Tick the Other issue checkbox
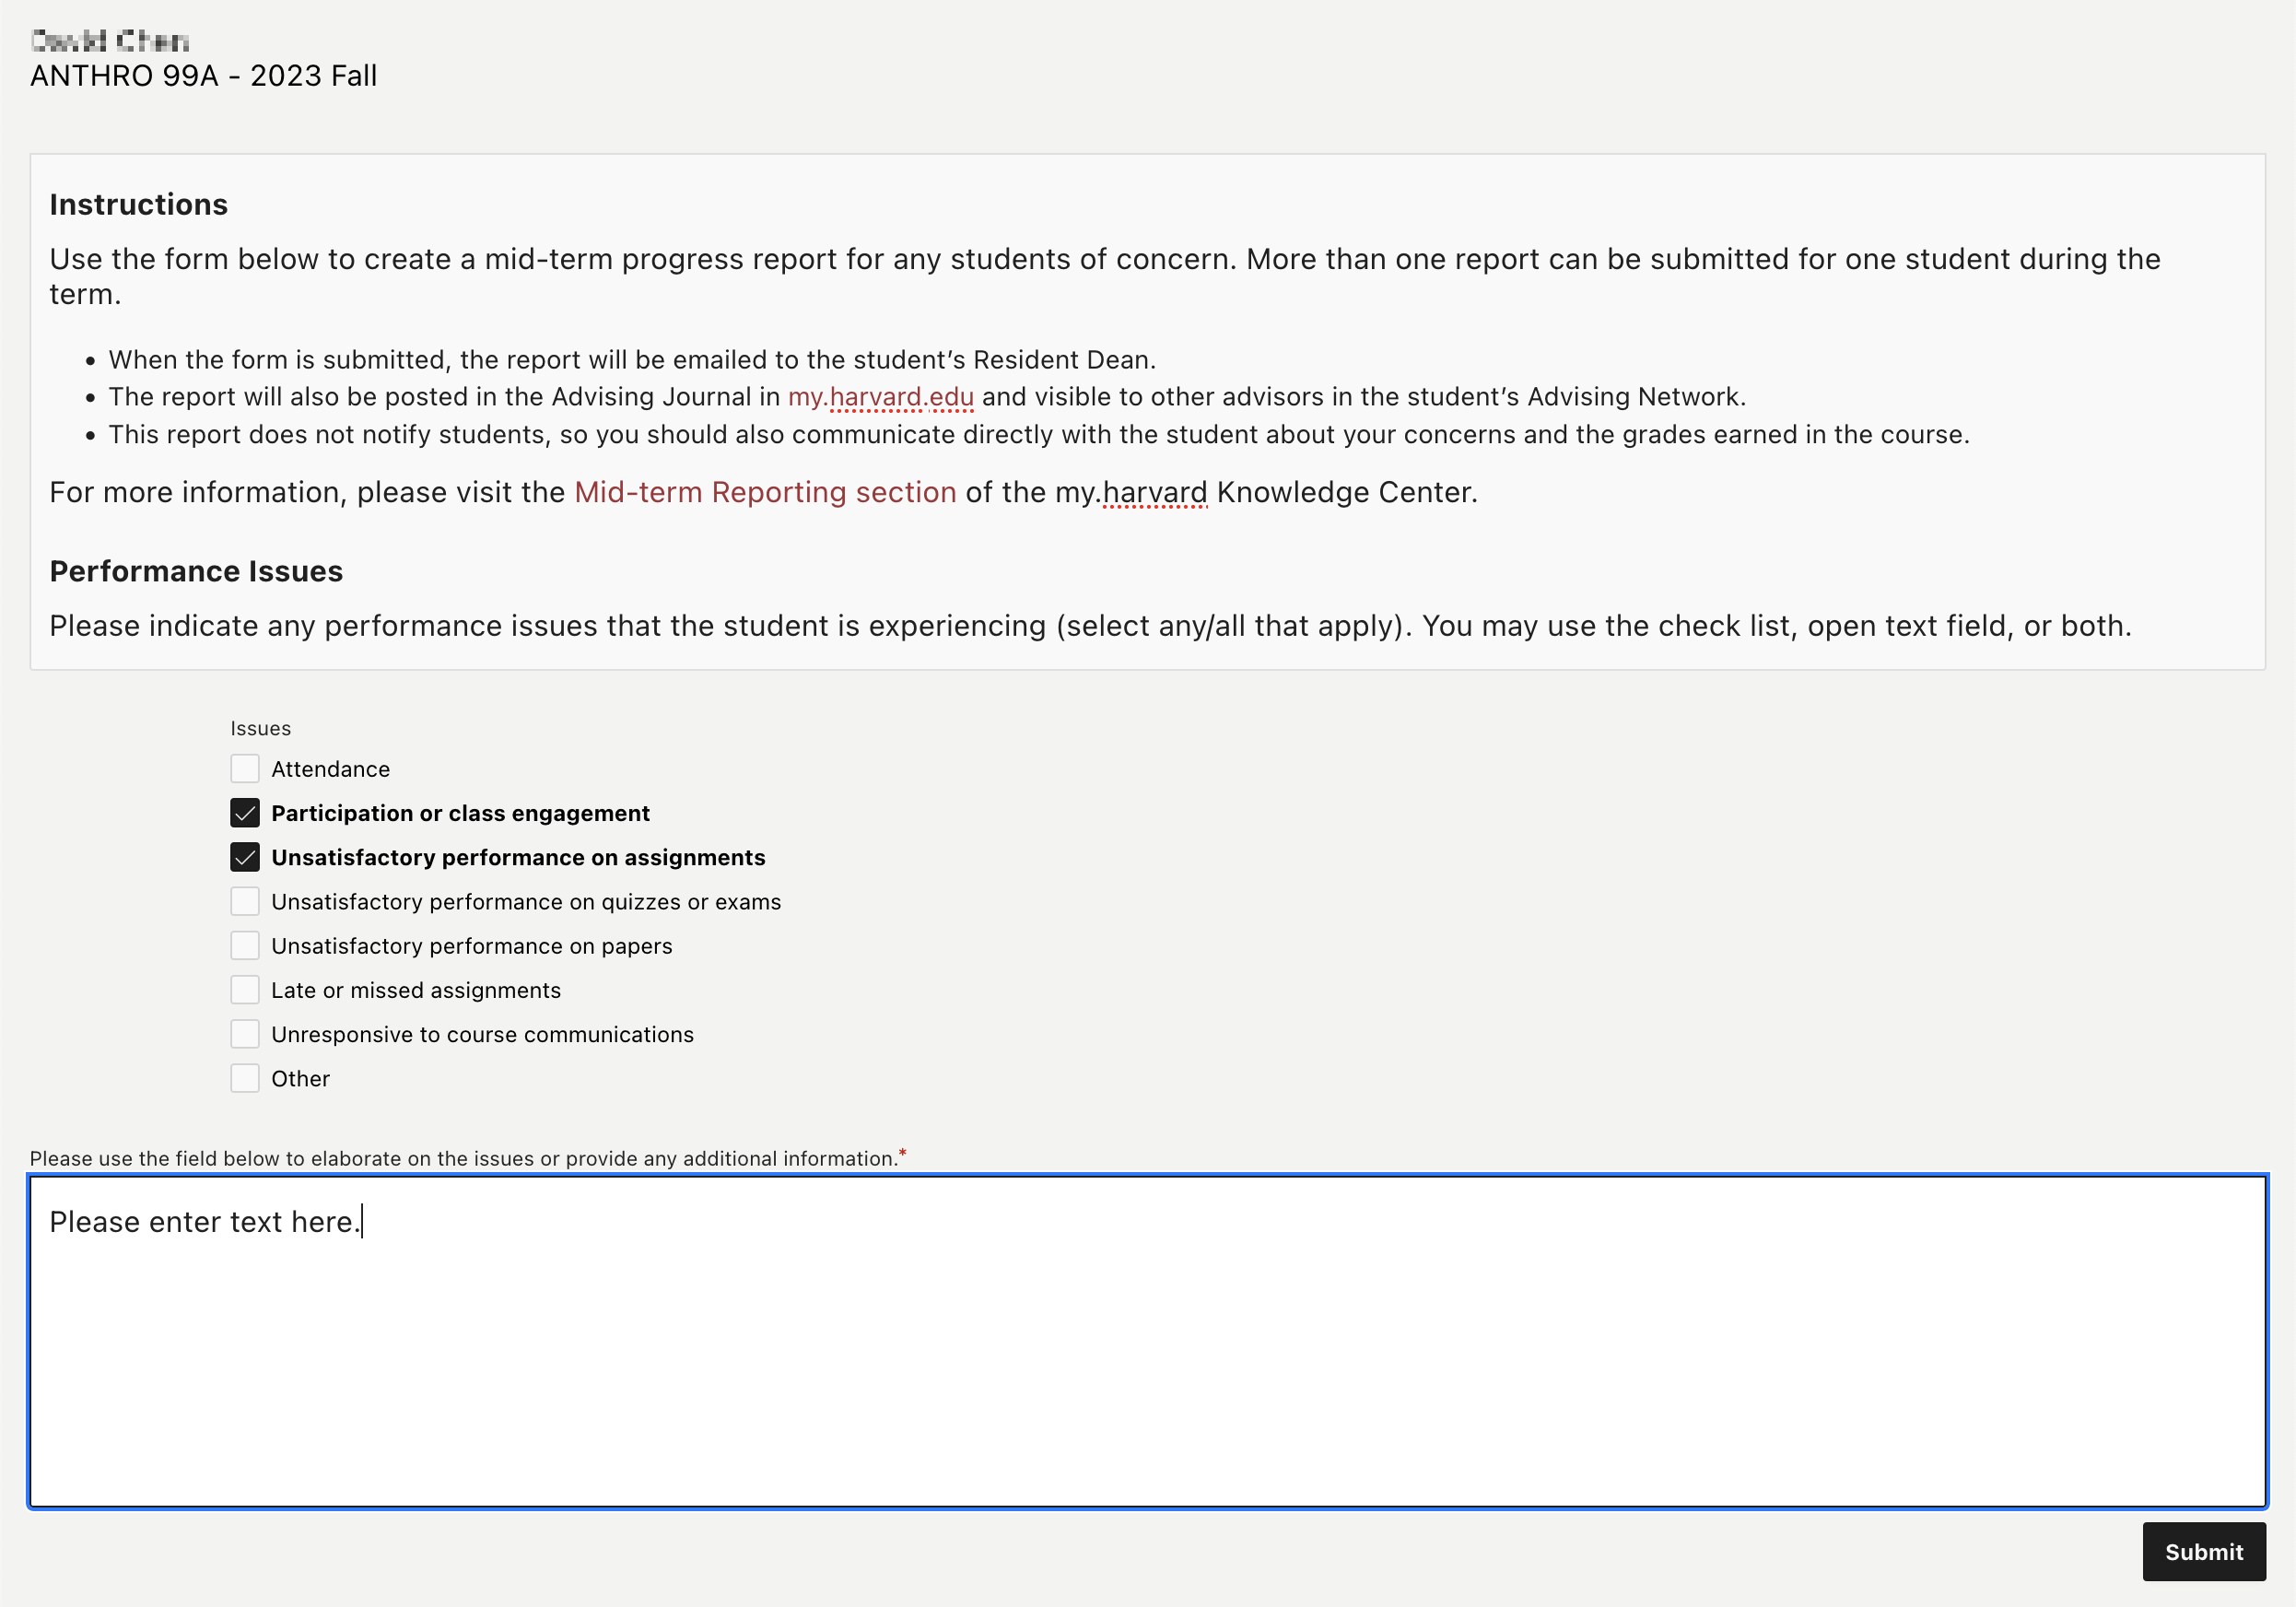The height and width of the screenshot is (1607, 2296). tap(245, 1078)
